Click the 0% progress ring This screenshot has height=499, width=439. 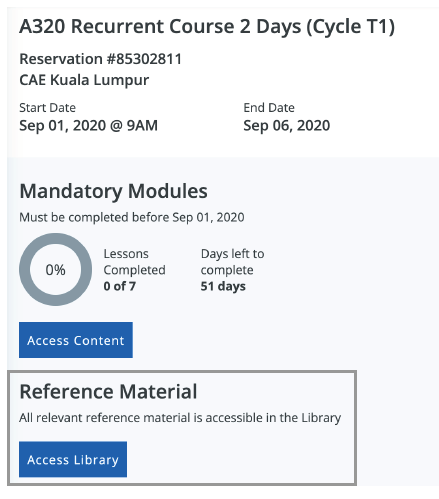[55, 269]
